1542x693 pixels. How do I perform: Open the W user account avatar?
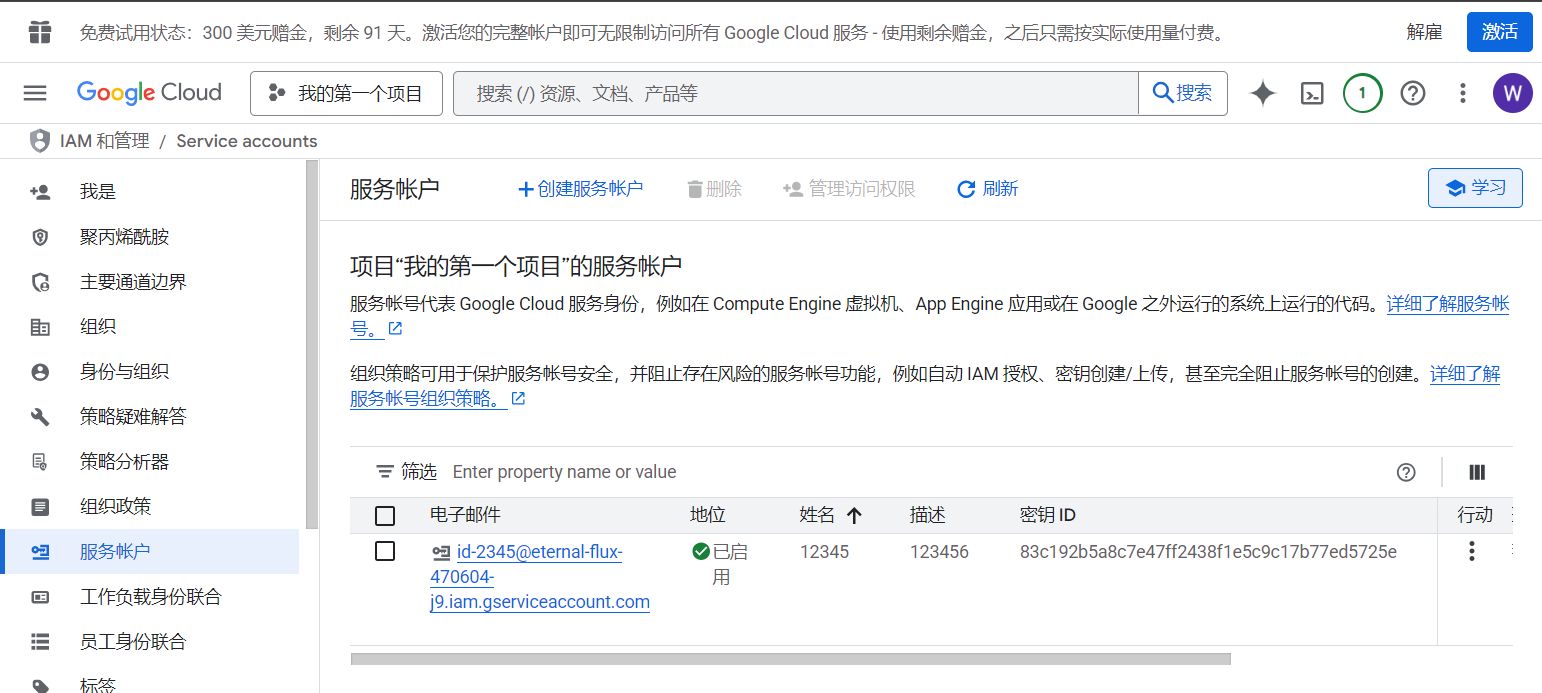(1512, 93)
